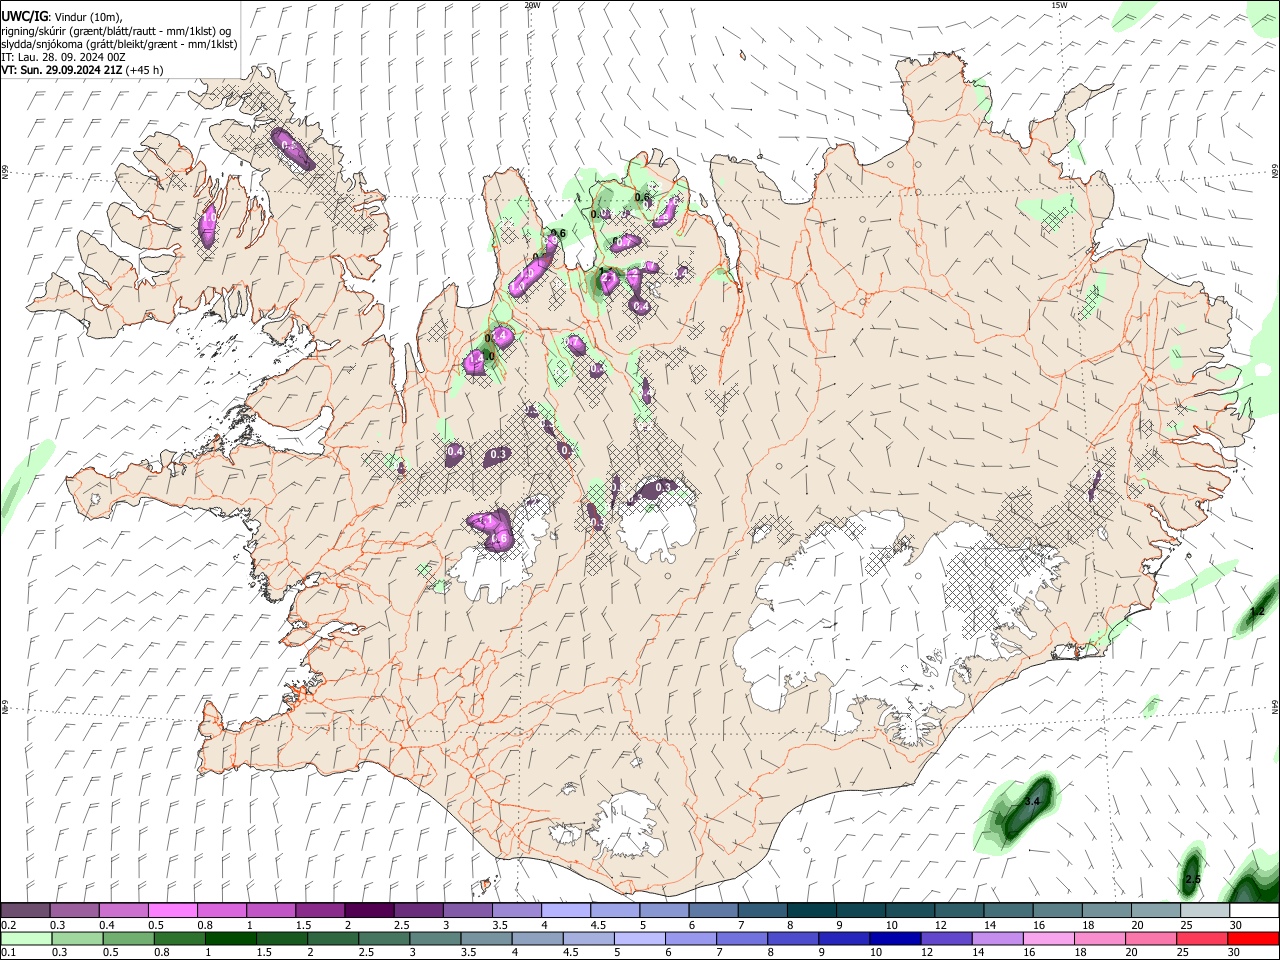
Task: Pick the pale grey snow swatch between 25 and 30
Action: (1204, 911)
